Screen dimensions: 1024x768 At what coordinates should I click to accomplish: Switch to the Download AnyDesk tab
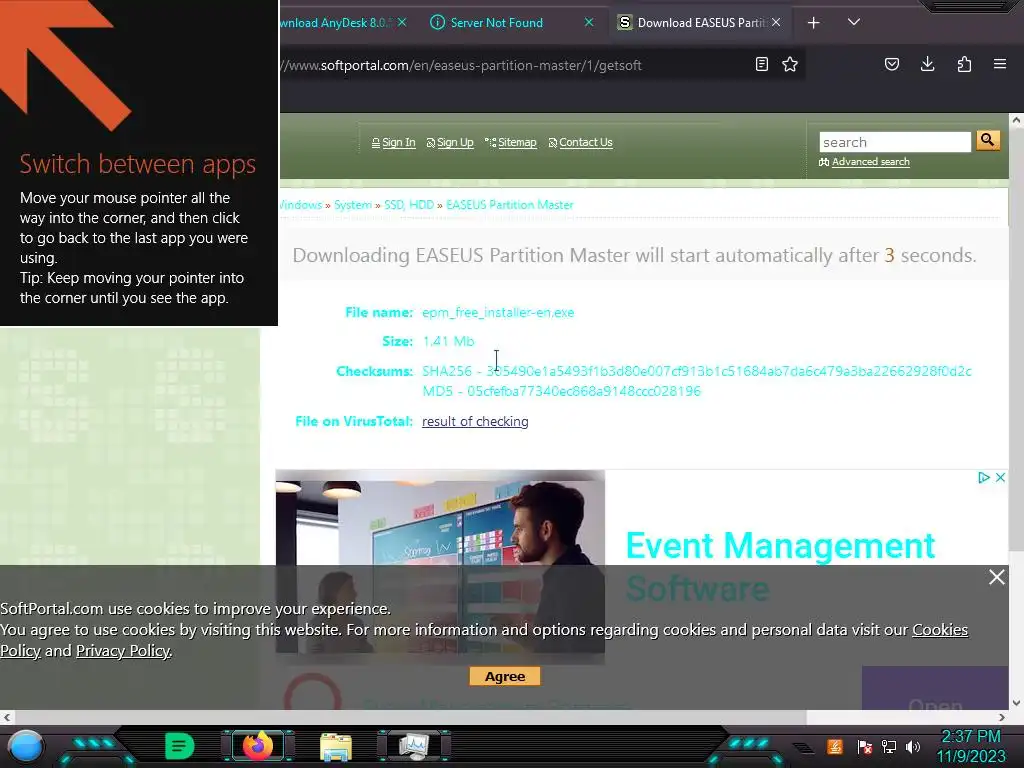(x=335, y=23)
